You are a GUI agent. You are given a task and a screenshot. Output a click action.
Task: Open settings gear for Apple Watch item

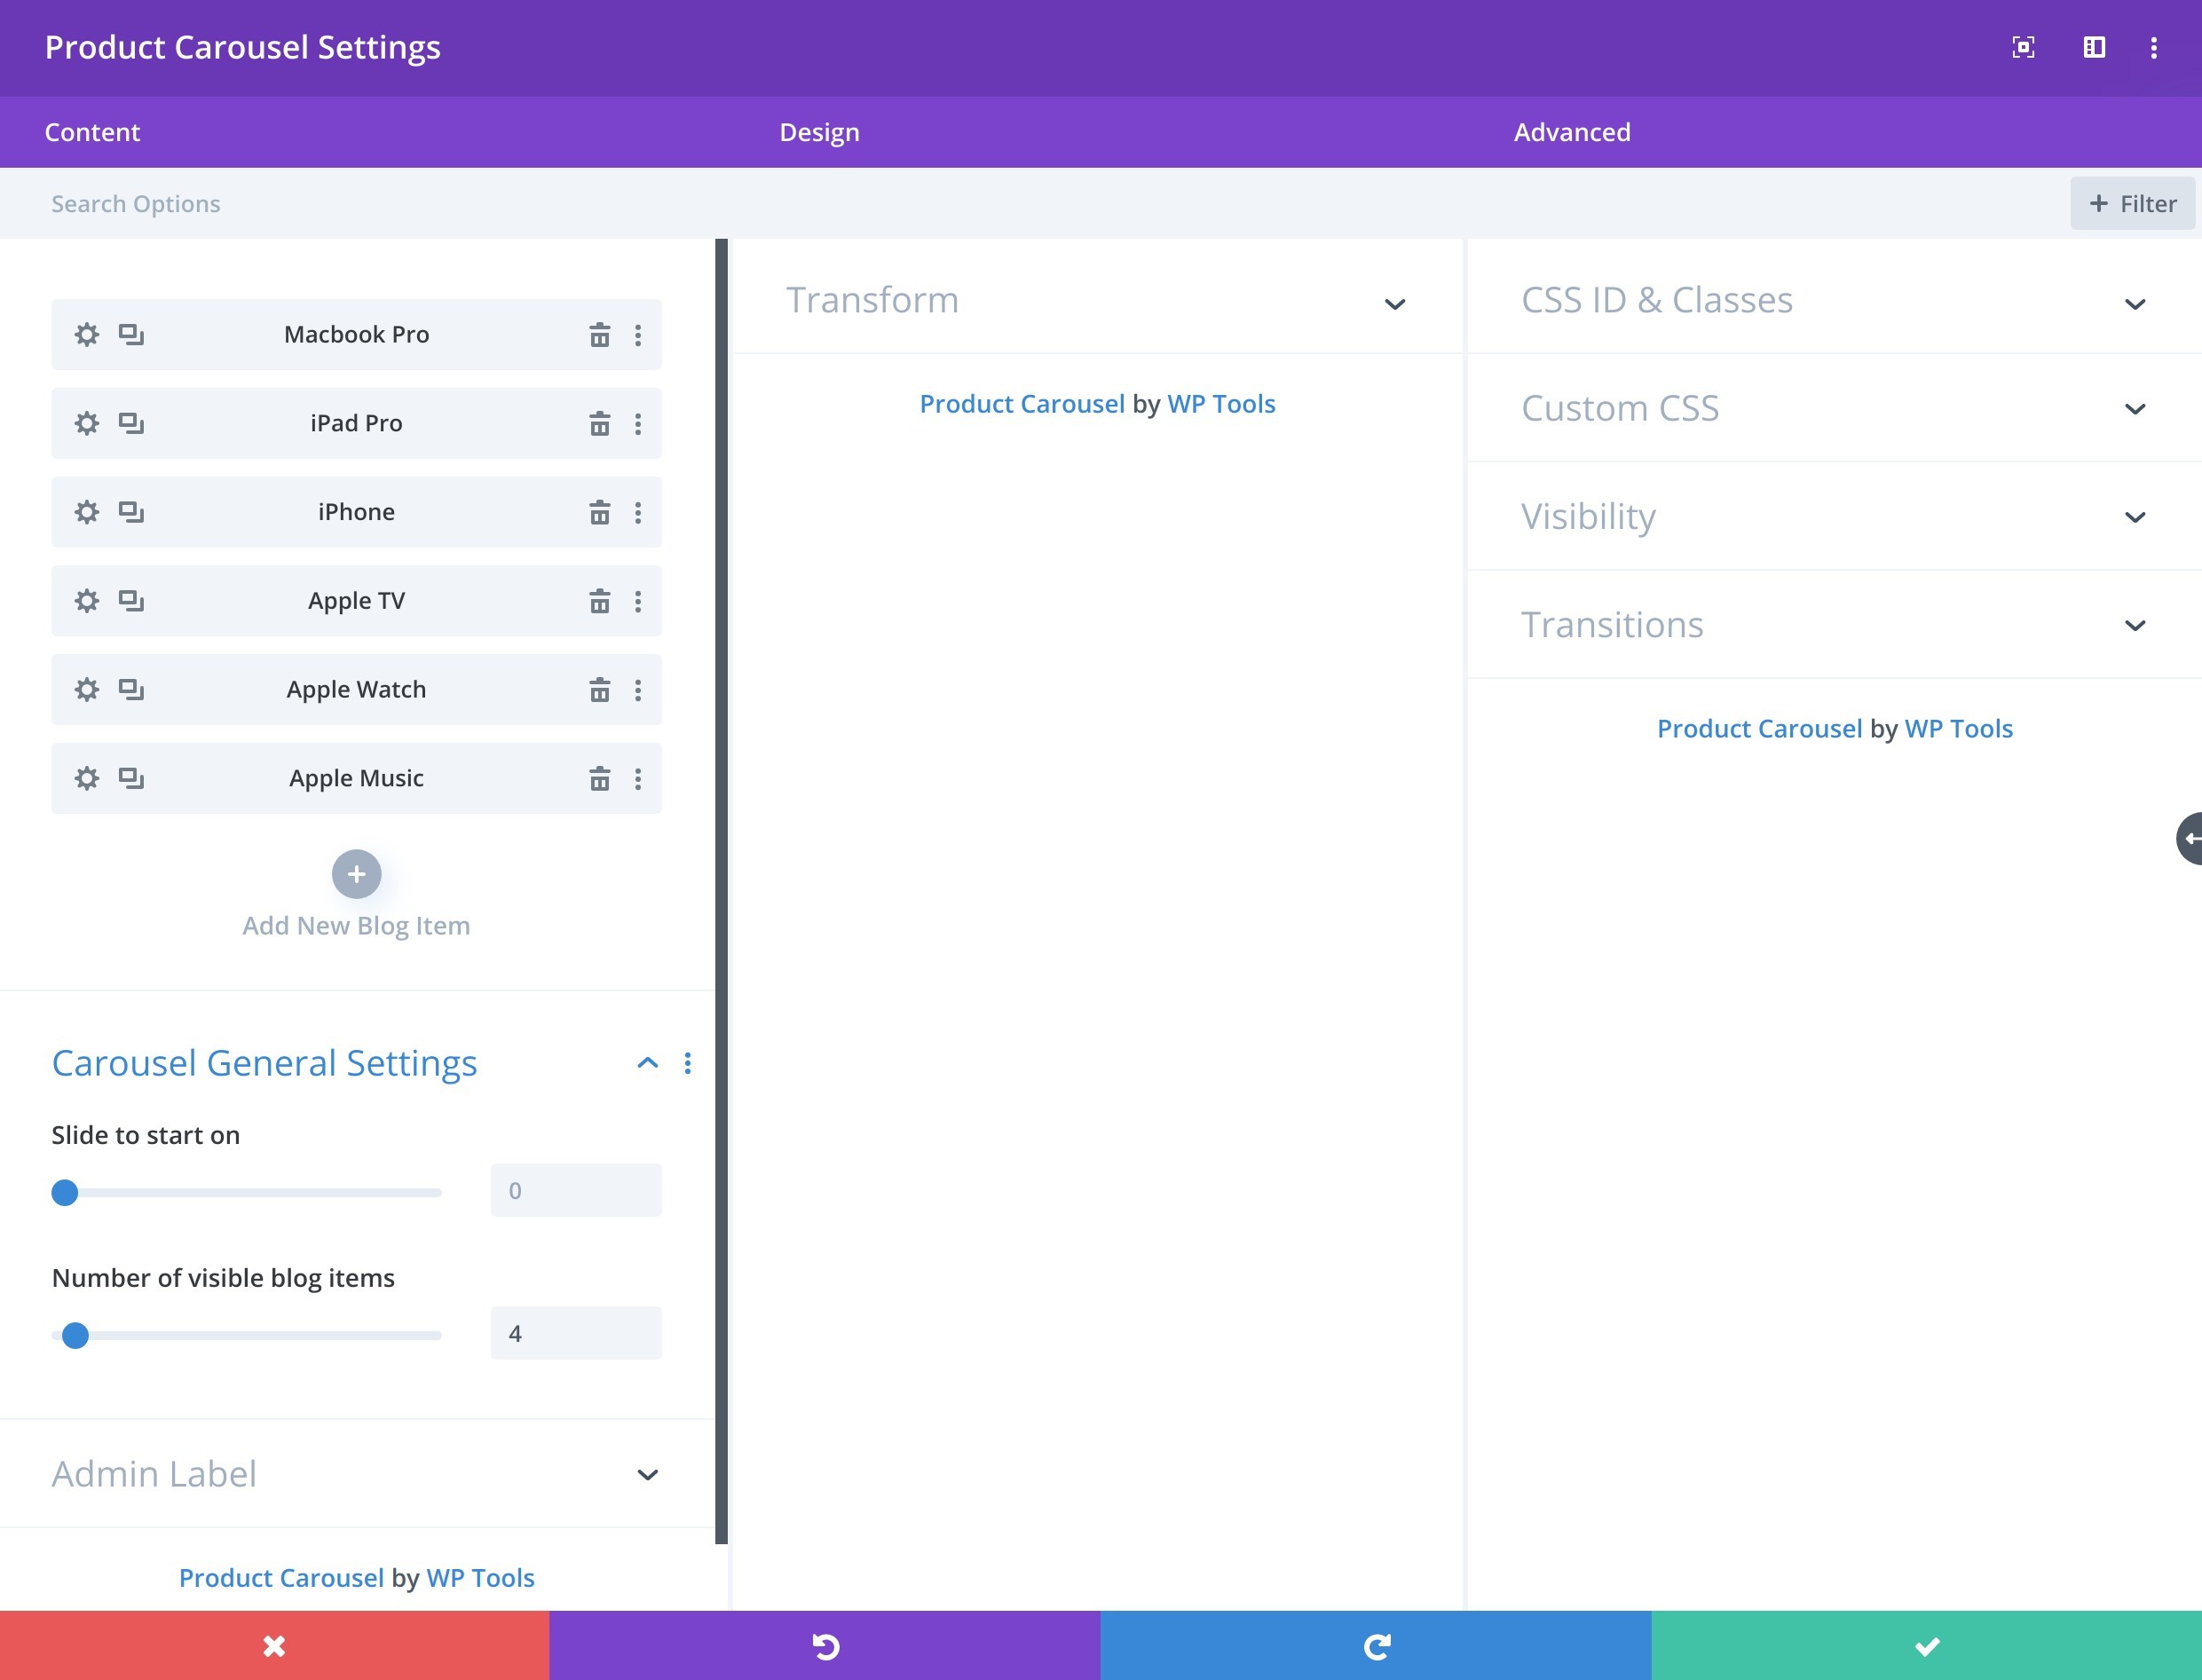87,689
